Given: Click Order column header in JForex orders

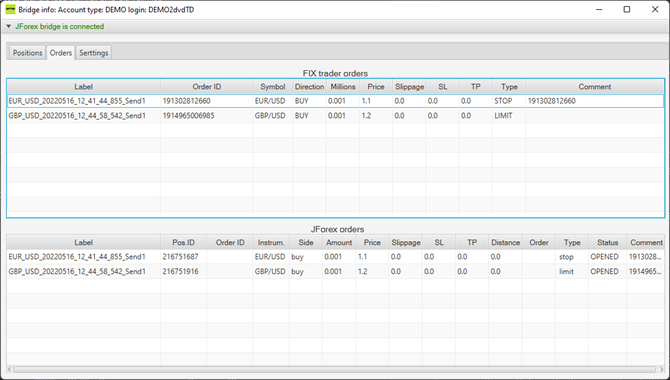Looking at the screenshot, I should pyautogui.click(x=539, y=242).
